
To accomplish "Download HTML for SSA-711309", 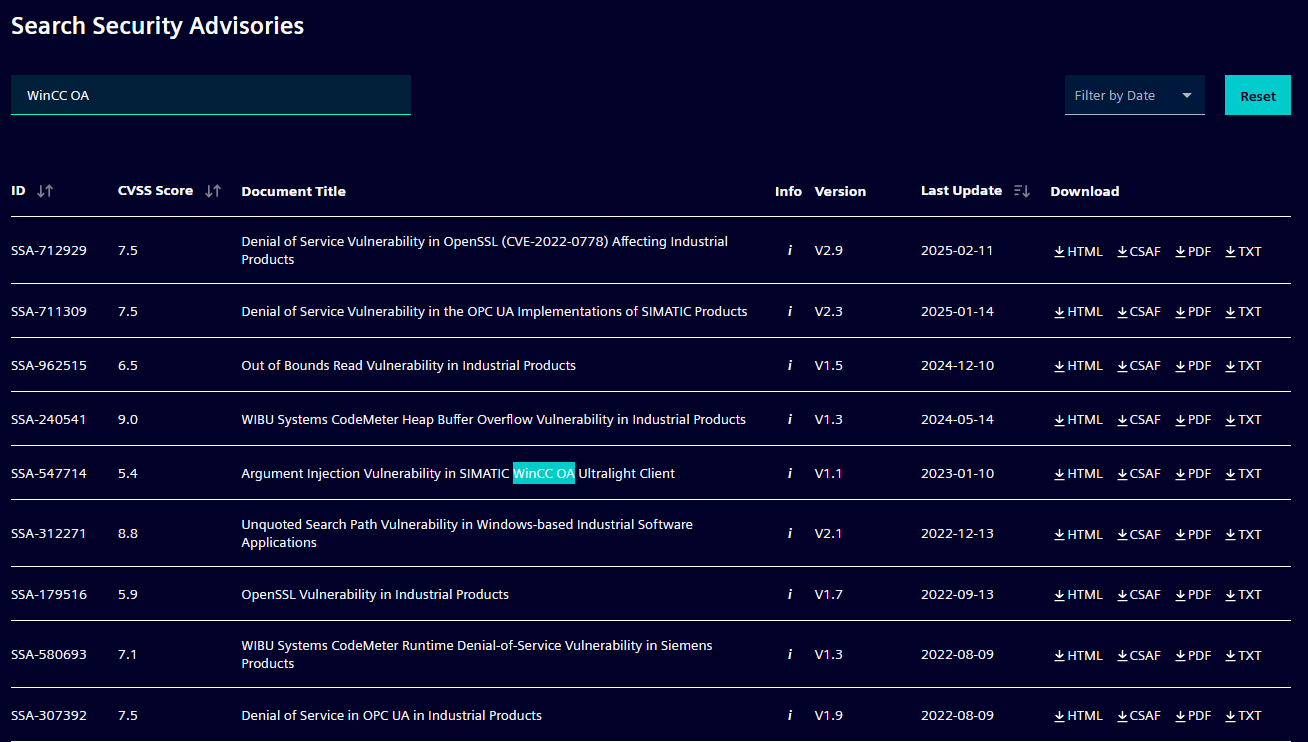I will 1078,312.
